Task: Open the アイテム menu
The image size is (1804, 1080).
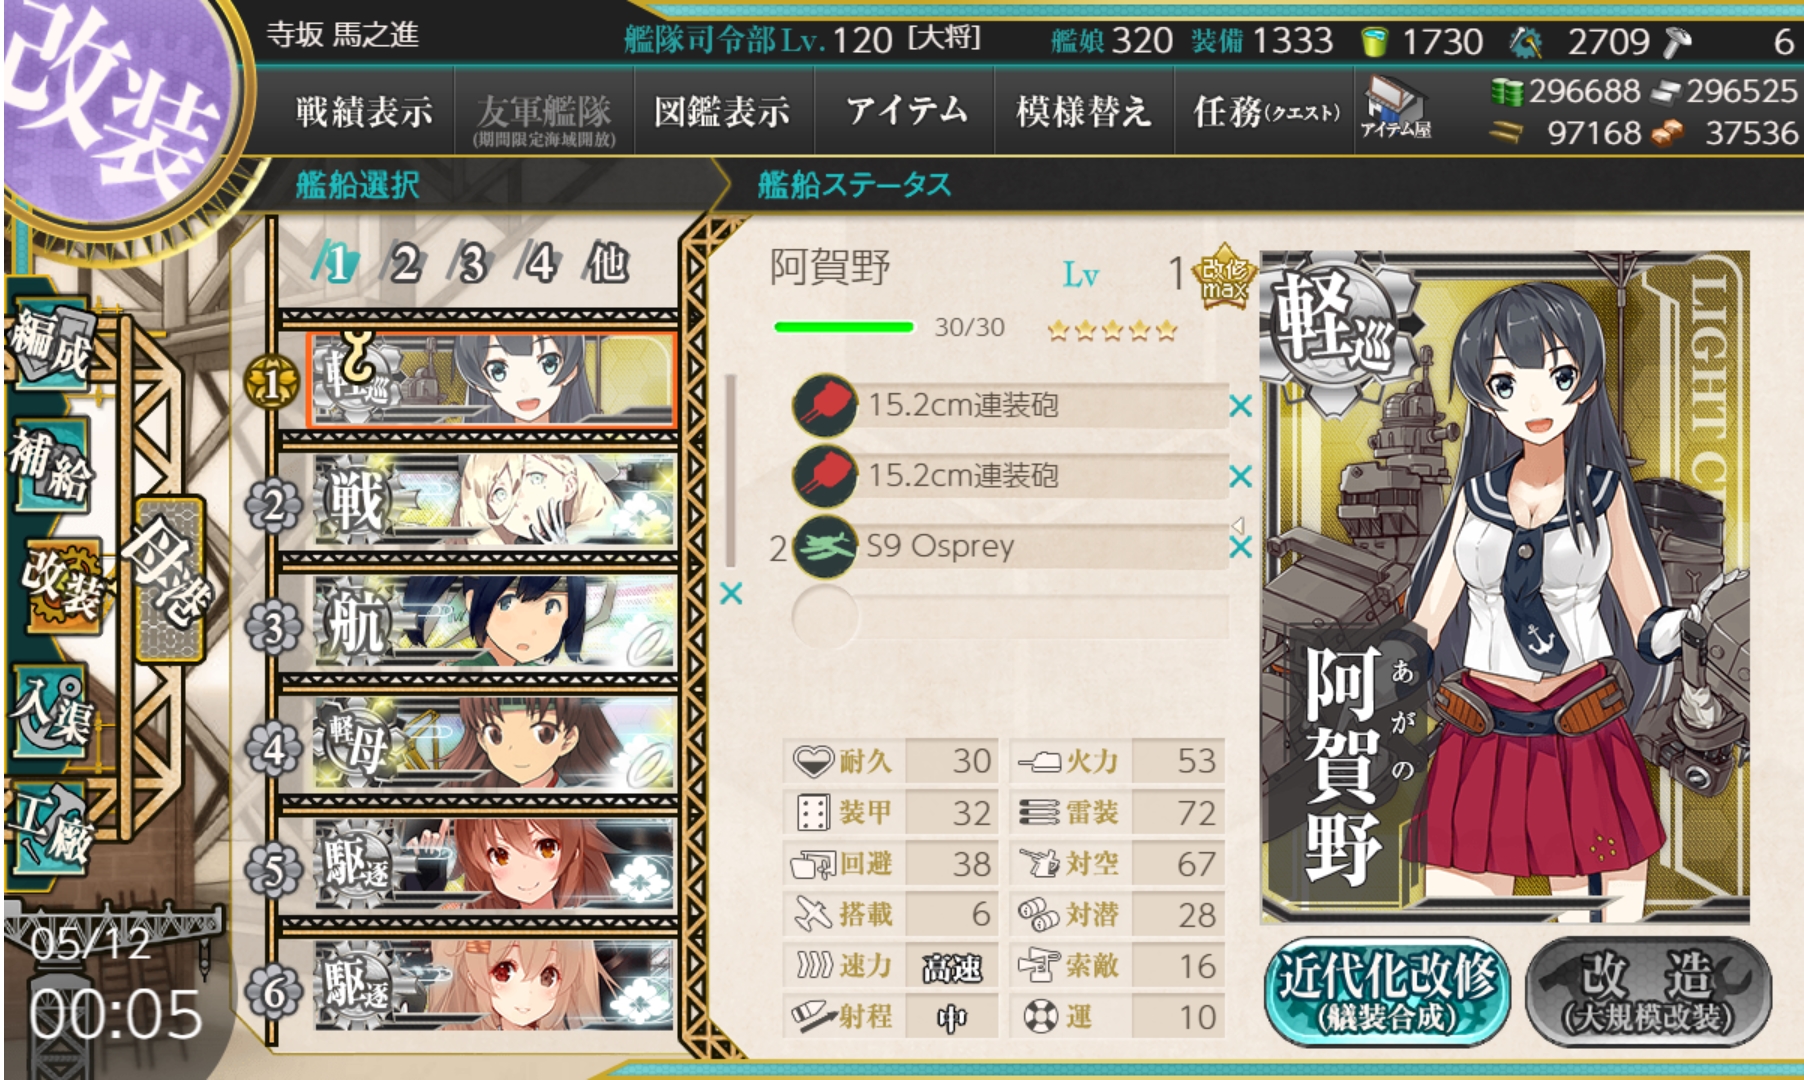Action: pyautogui.click(x=906, y=111)
